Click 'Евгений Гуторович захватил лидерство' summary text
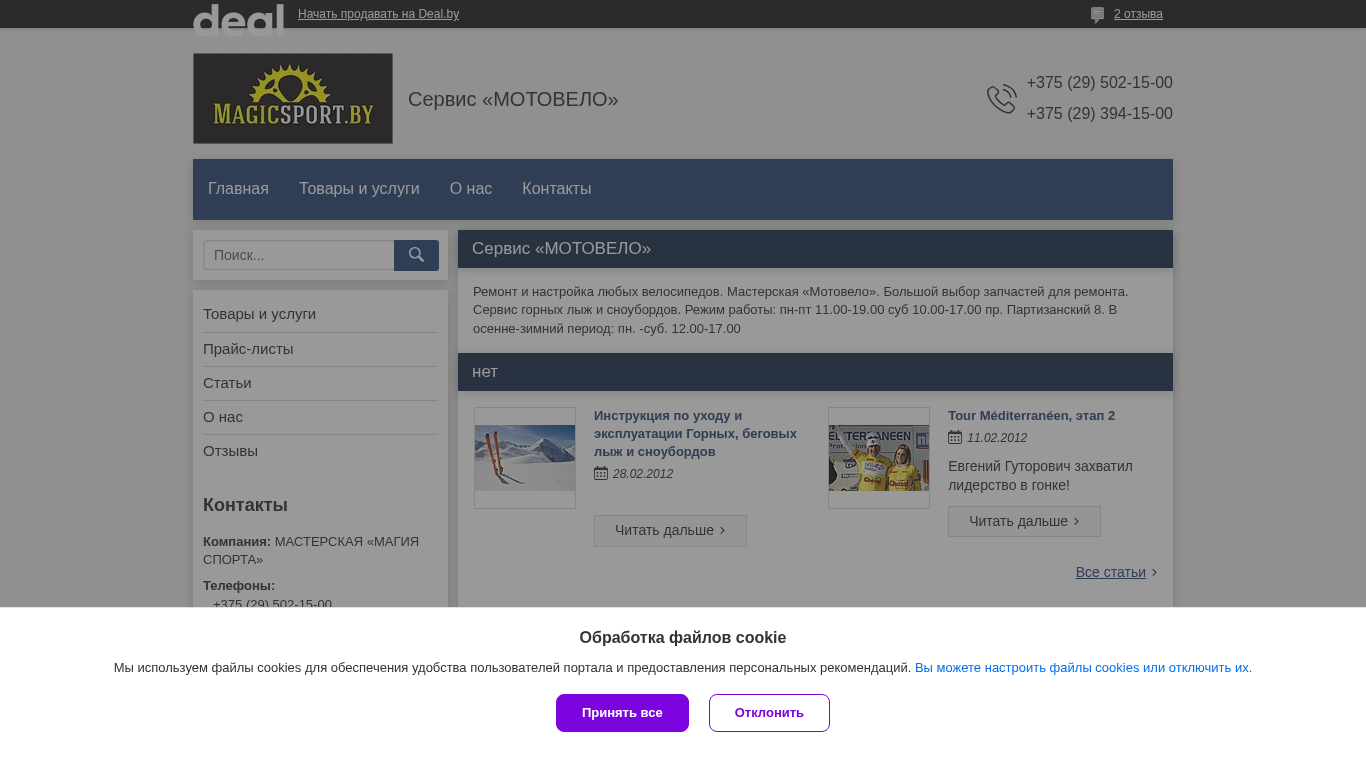This screenshot has width=1366, height=768. pyautogui.click(x=1040, y=475)
